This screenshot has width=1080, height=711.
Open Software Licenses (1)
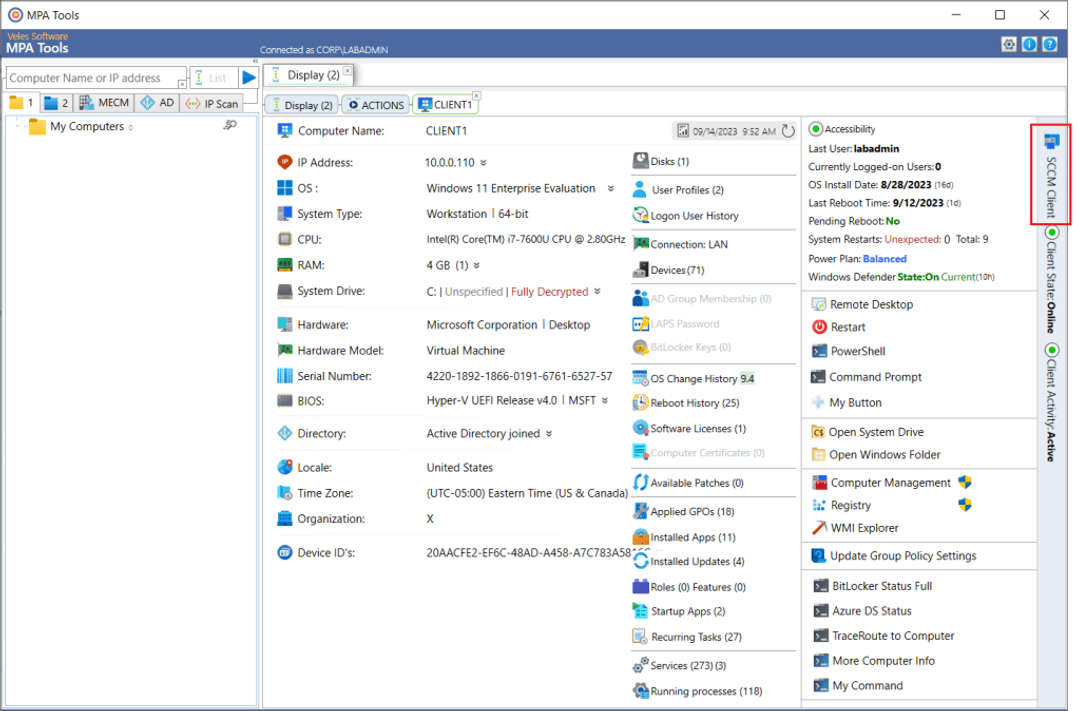[689, 429]
